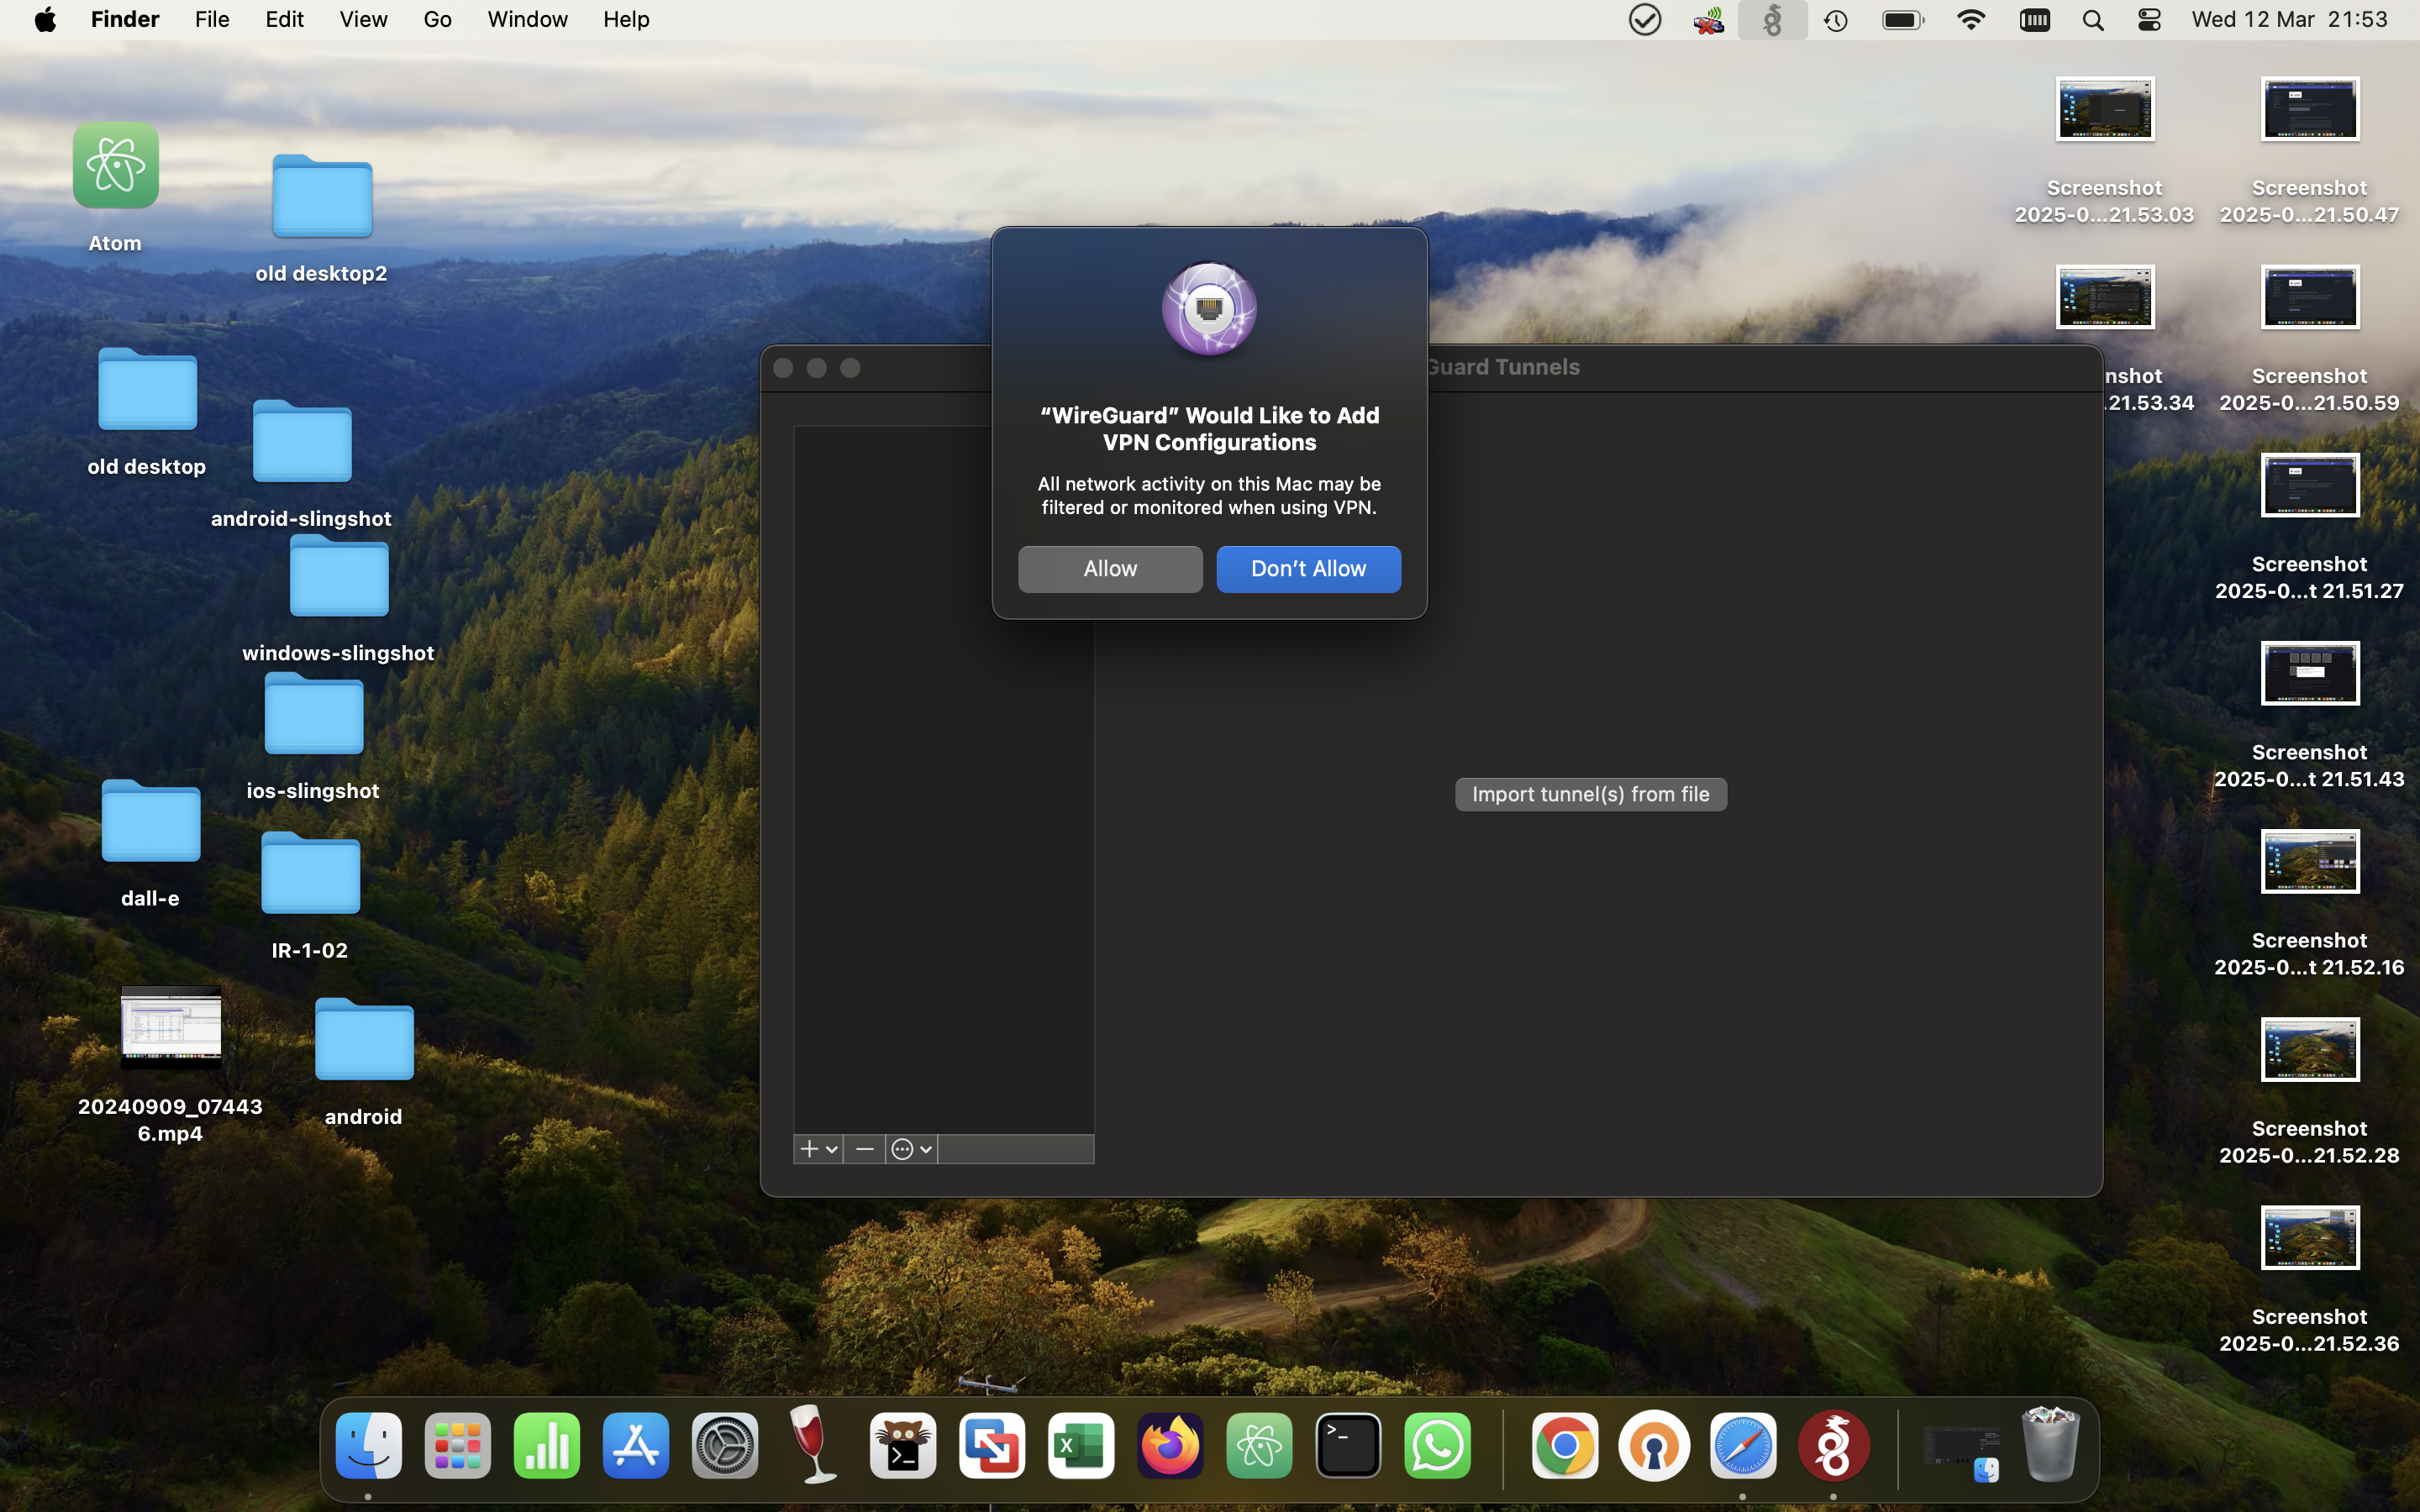
Task: Open the View menu
Action: point(364,20)
